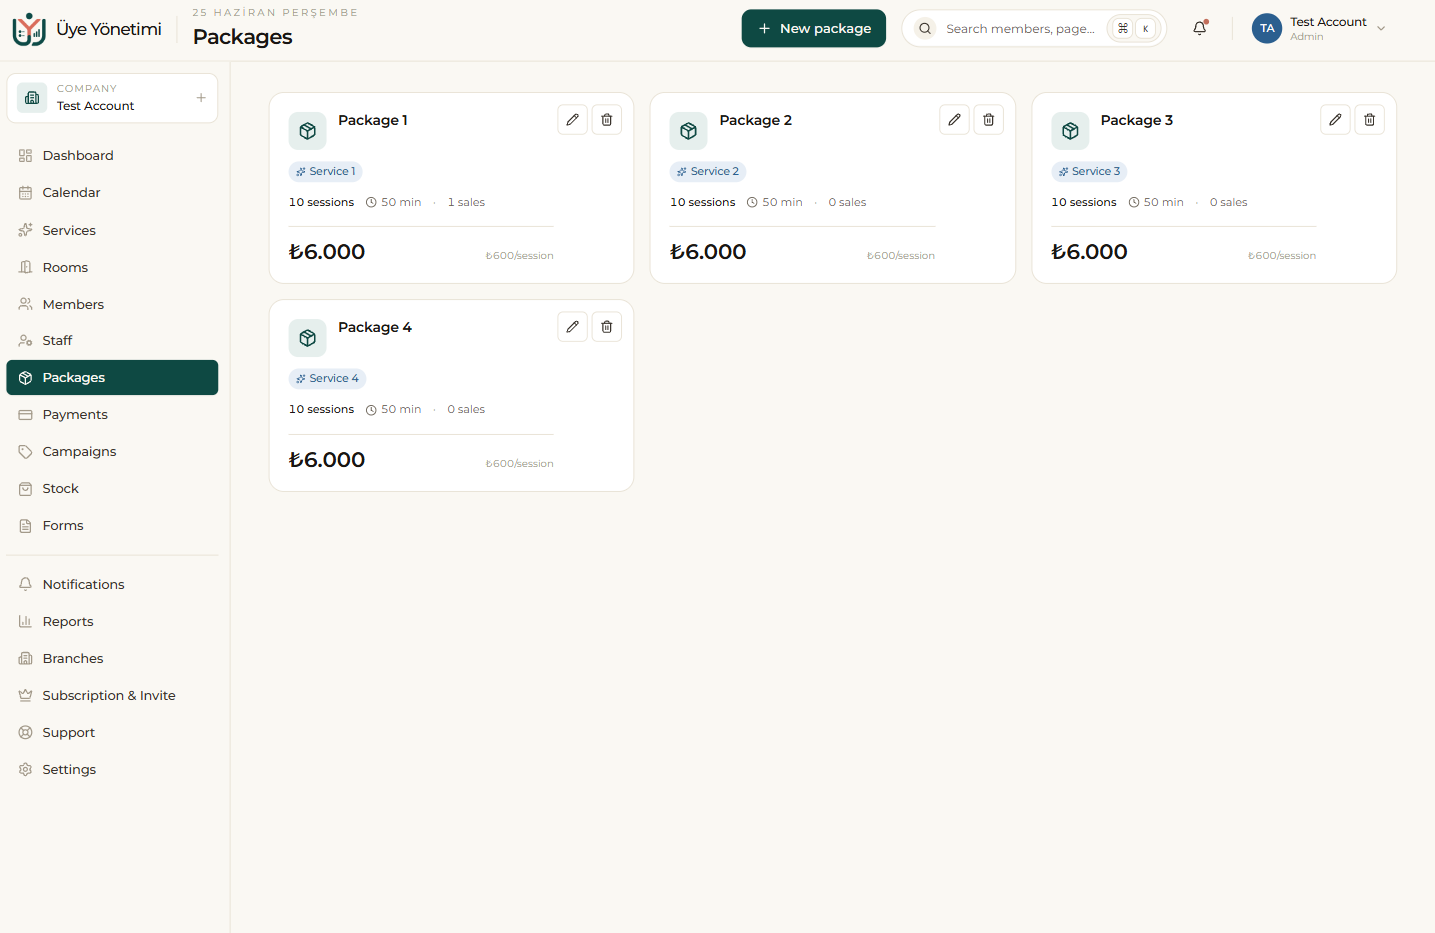1435x933 pixels.
Task: Open Rooms page
Action: pyautogui.click(x=112, y=267)
